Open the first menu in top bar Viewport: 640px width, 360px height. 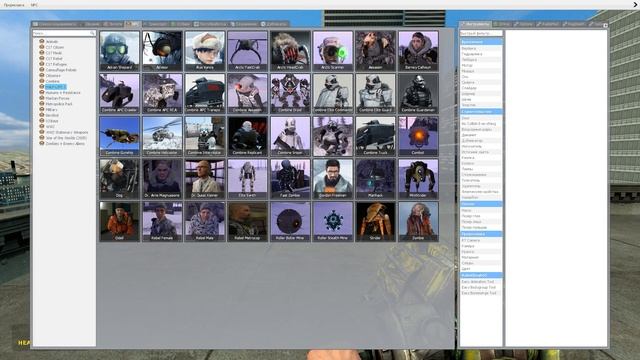pyautogui.click(x=14, y=5)
